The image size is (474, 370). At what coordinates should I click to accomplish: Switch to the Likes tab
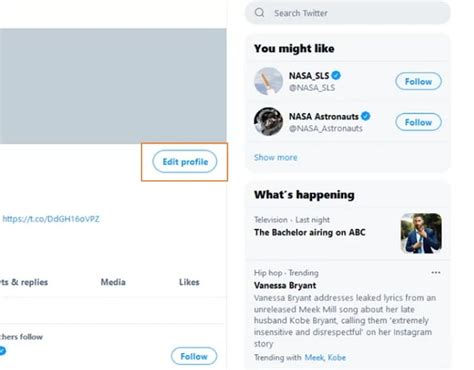pos(189,282)
